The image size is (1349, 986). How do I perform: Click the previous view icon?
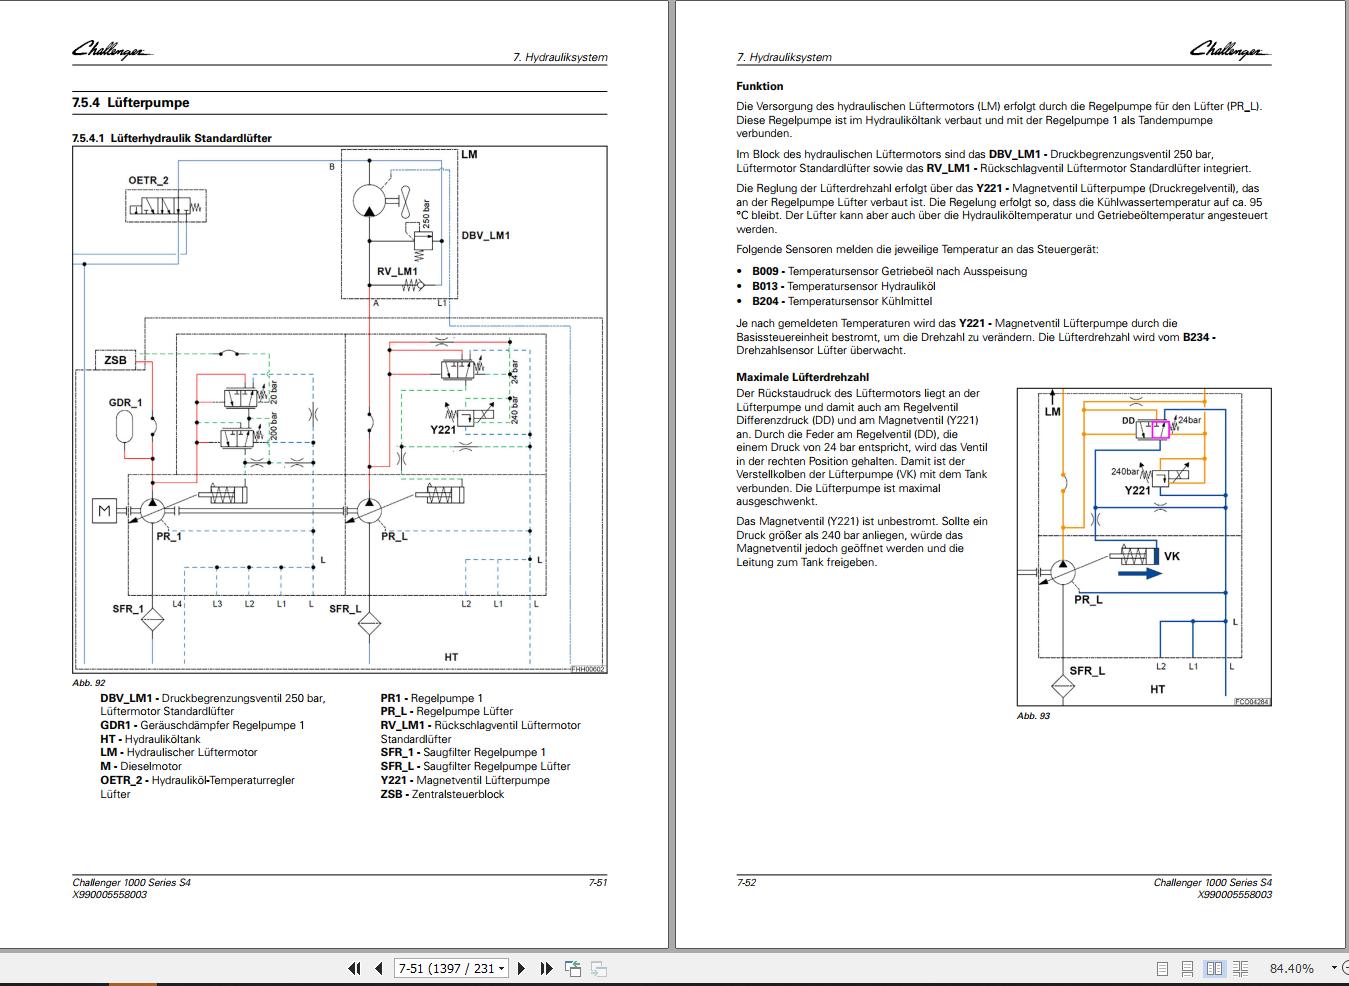click(x=573, y=968)
